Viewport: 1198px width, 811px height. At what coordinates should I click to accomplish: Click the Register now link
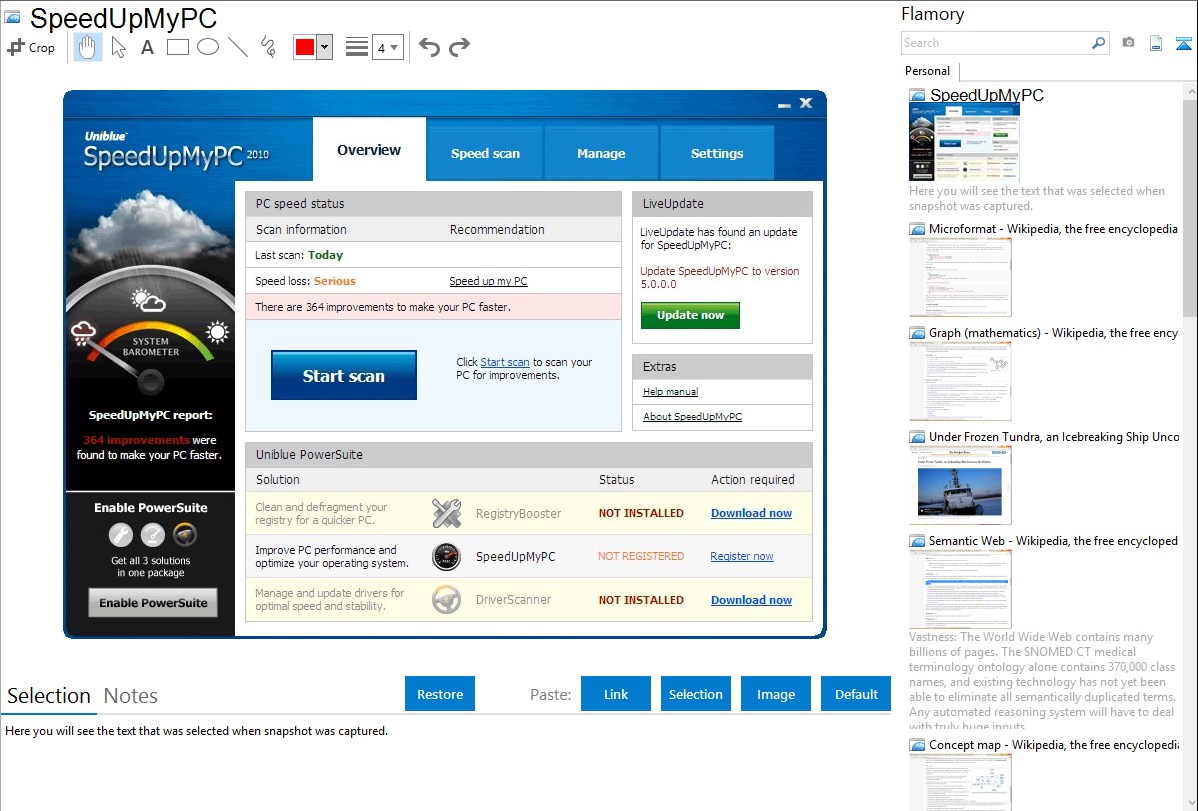tap(742, 556)
